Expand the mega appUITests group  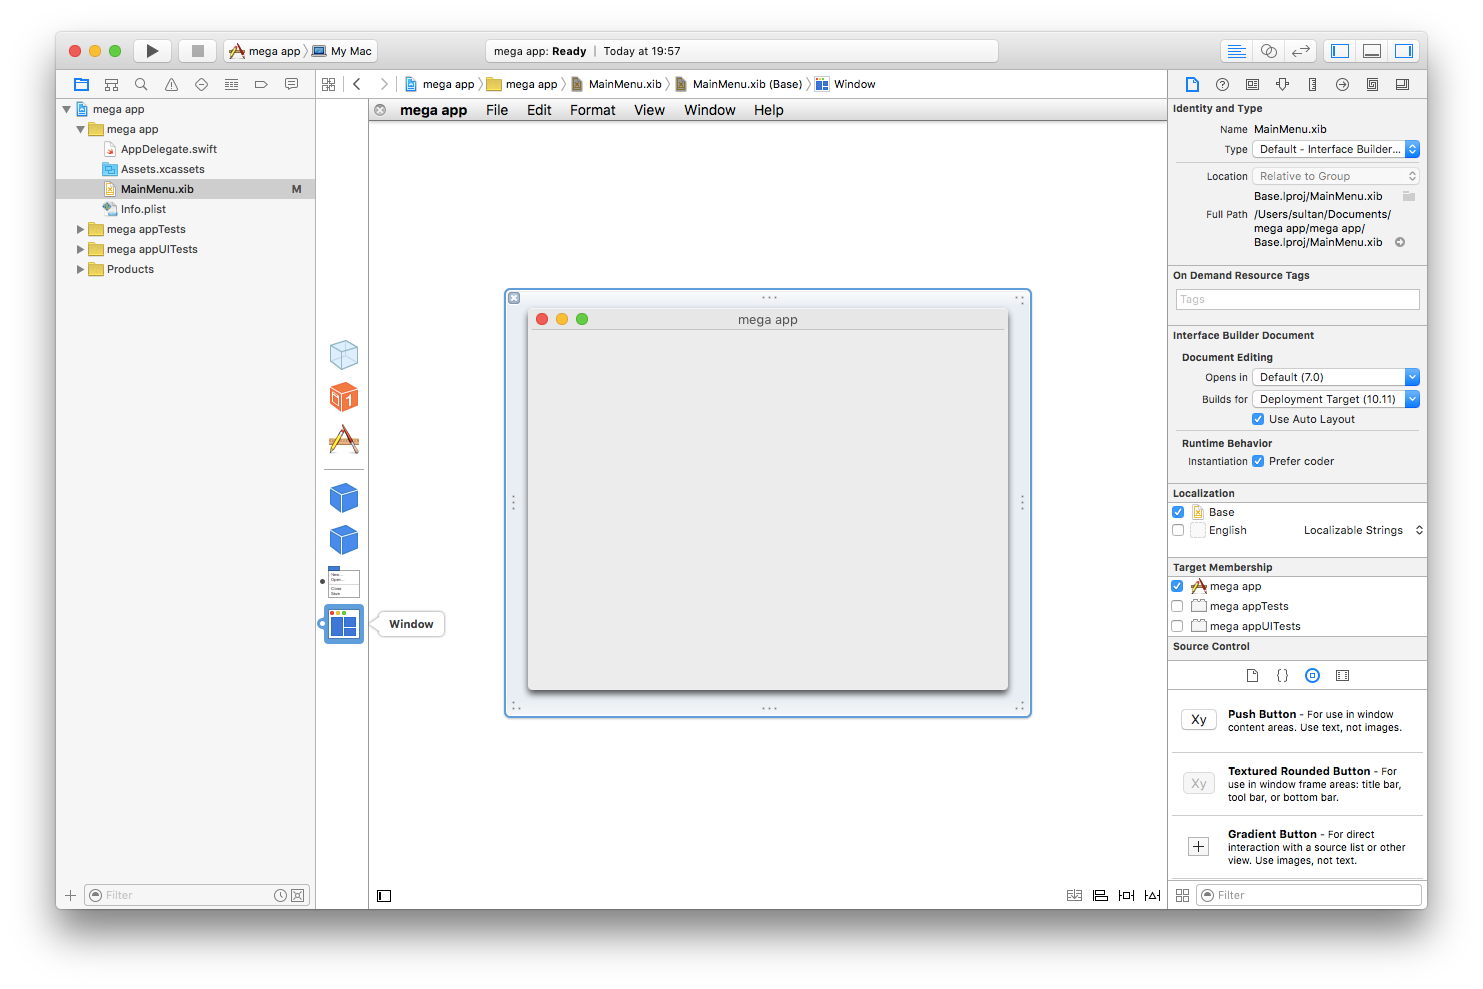click(x=81, y=249)
